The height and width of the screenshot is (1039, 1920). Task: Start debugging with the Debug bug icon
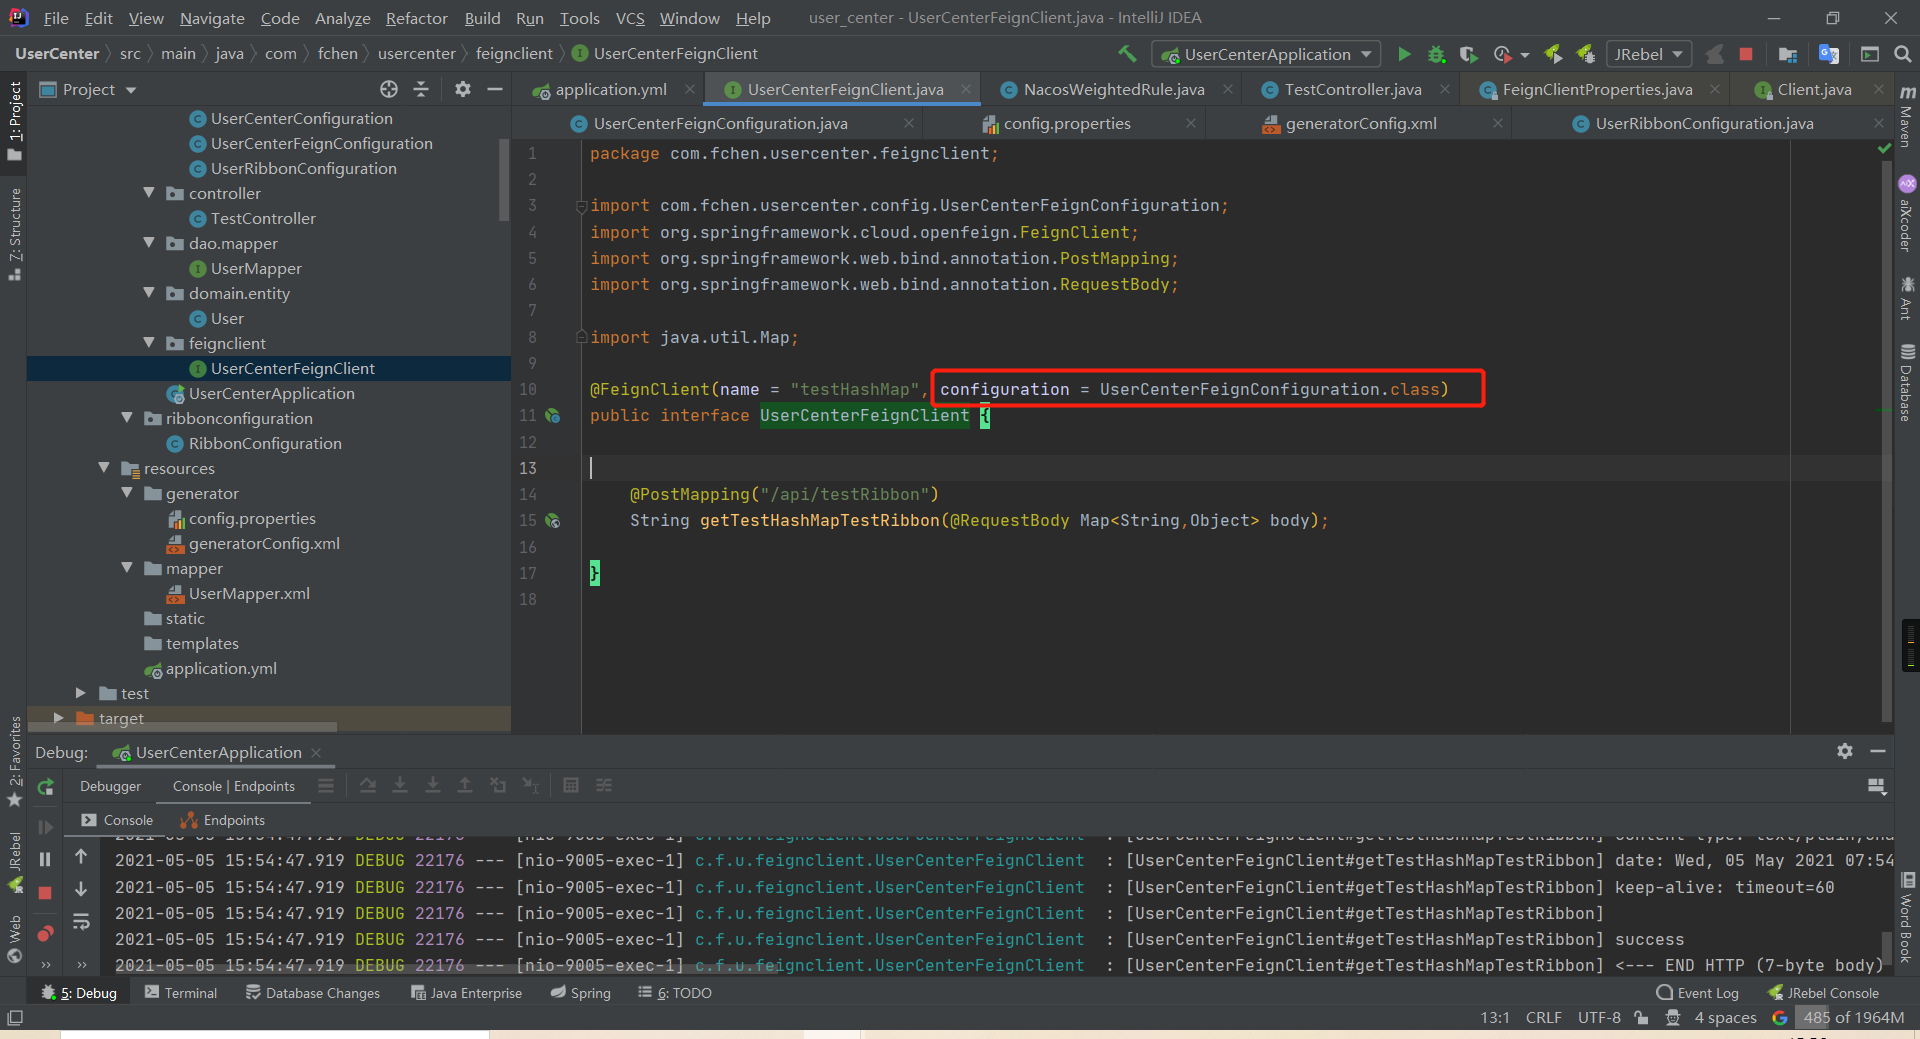pos(1437,54)
